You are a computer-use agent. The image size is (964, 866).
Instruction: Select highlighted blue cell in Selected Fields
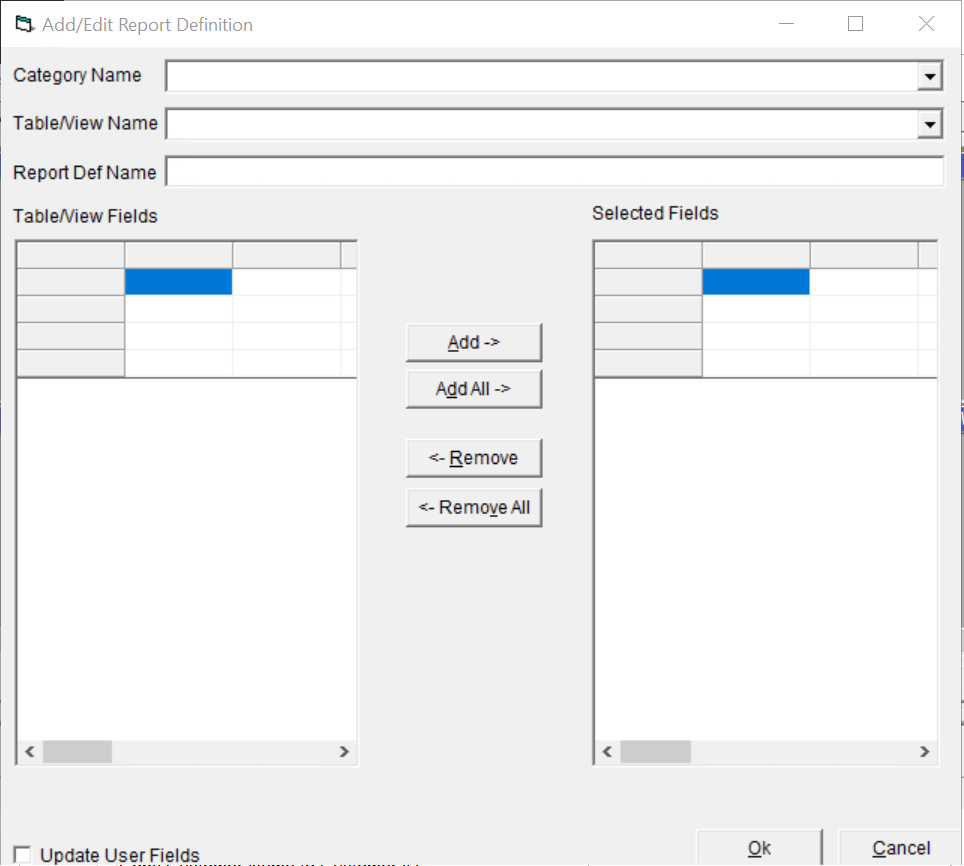click(x=755, y=283)
